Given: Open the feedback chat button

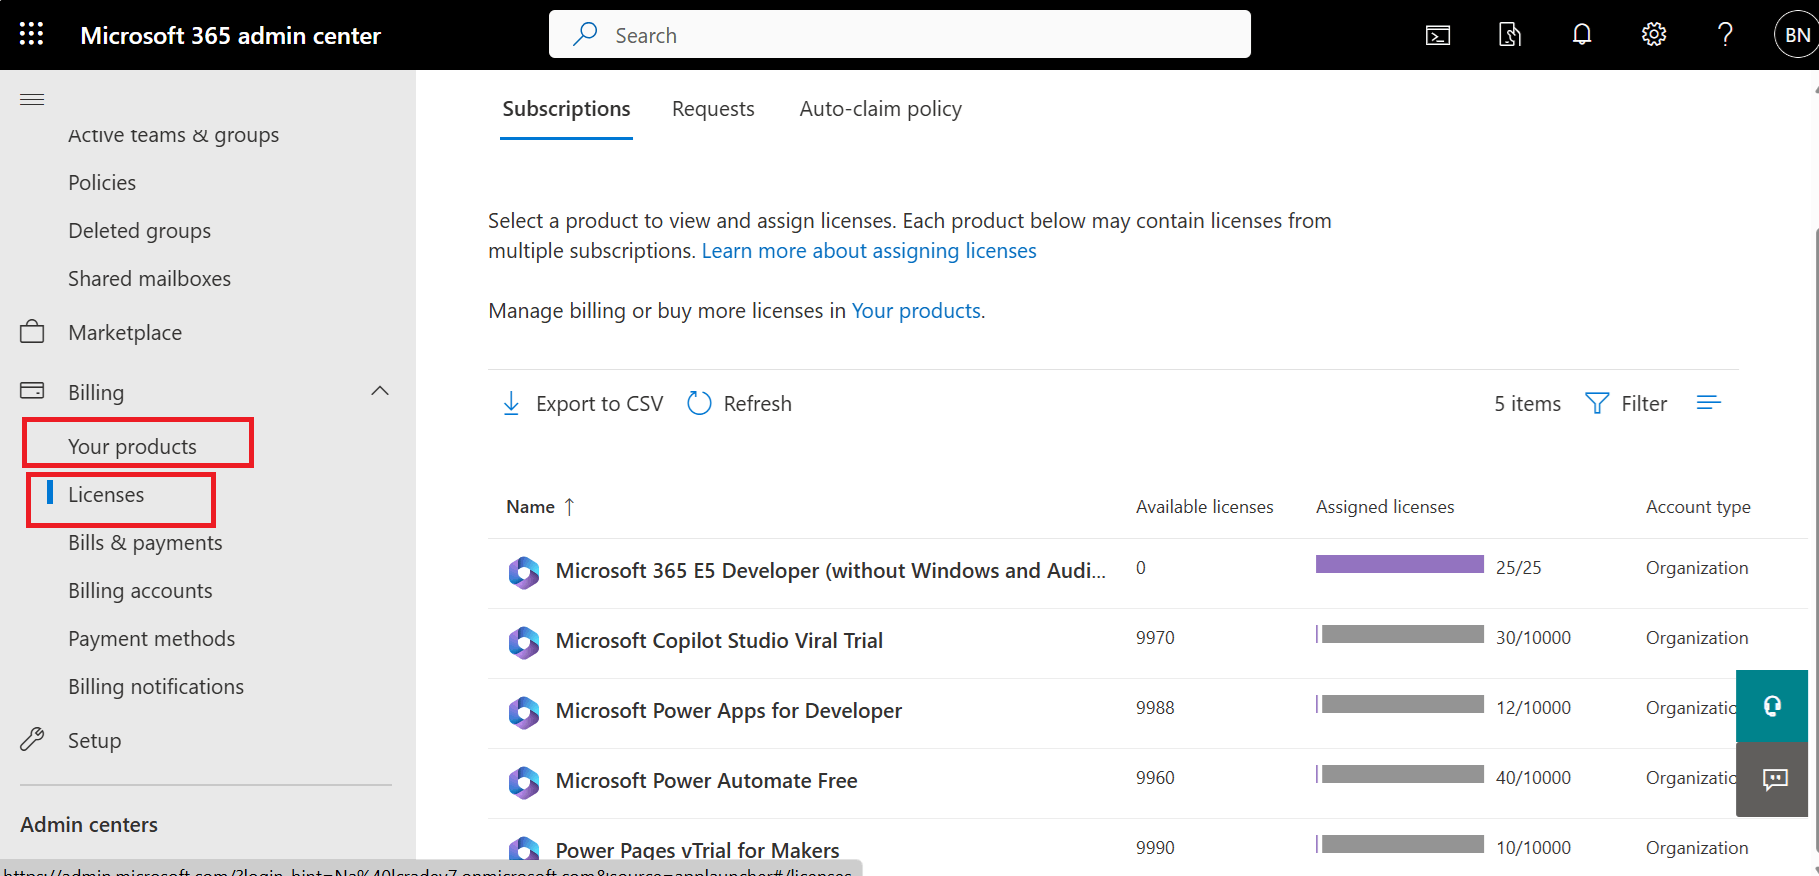Looking at the screenshot, I should pos(1772,780).
